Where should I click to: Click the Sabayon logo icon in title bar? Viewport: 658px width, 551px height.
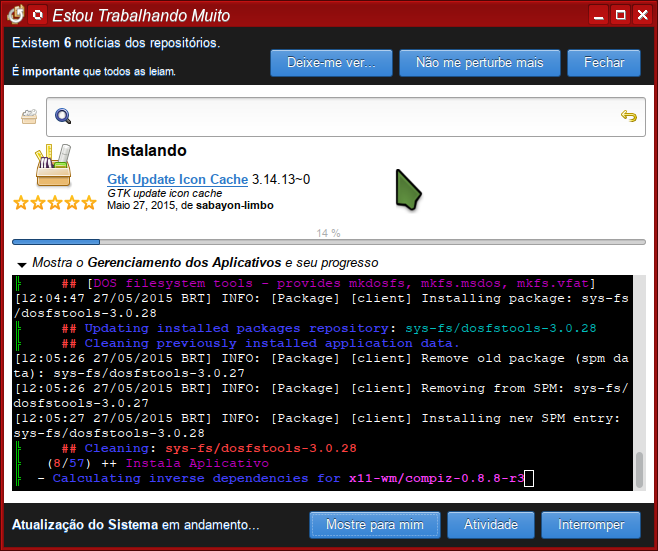(16, 15)
